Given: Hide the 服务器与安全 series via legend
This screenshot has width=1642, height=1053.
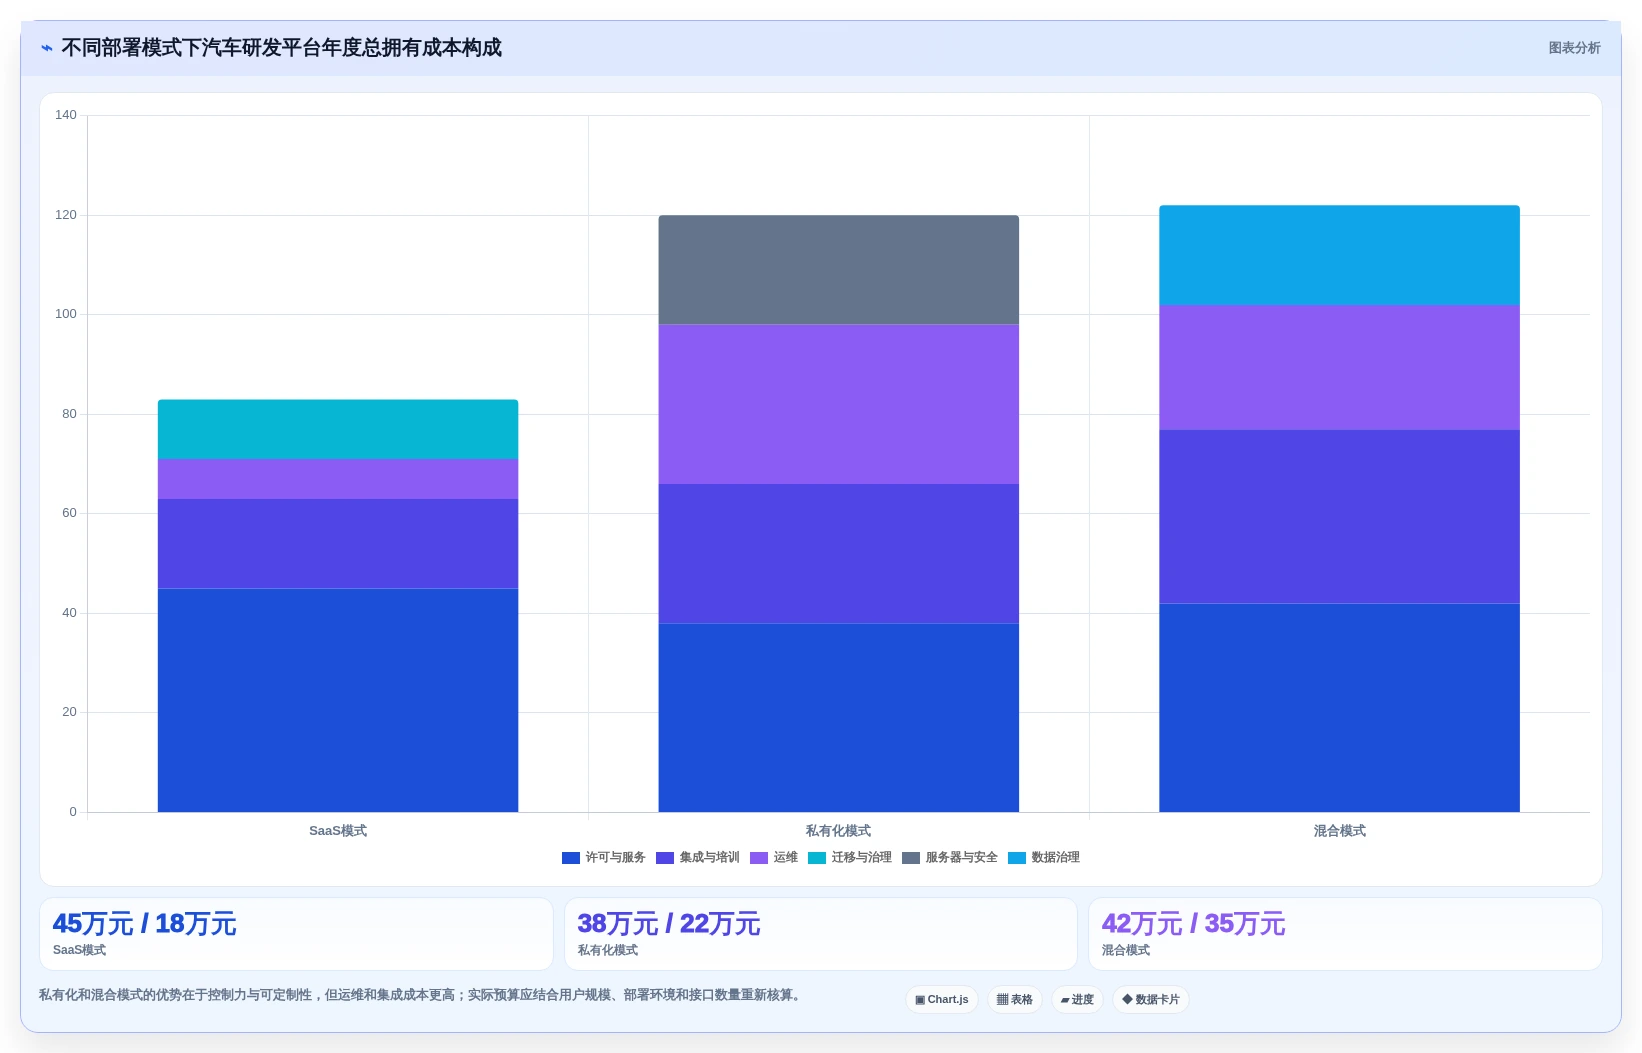Looking at the screenshot, I should pos(949,858).
